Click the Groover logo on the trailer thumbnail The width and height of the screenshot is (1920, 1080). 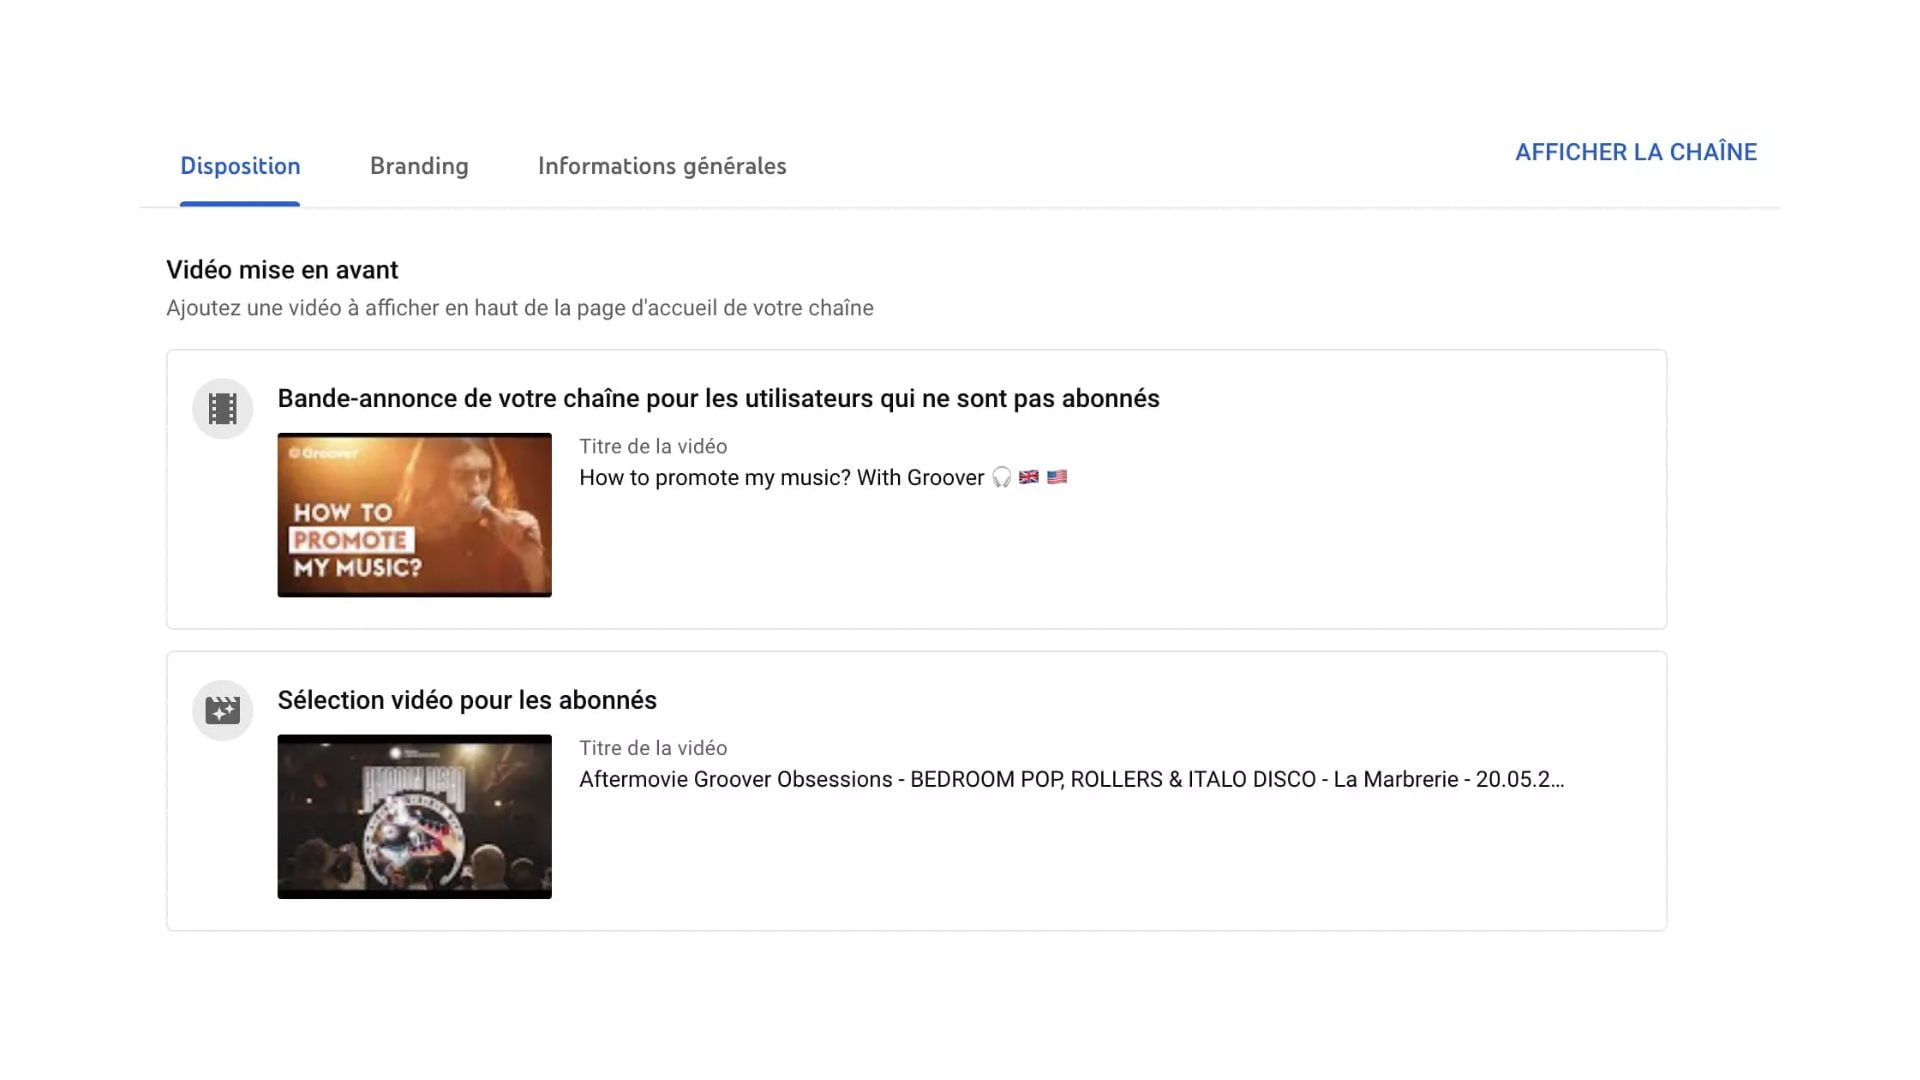[323, 453]
